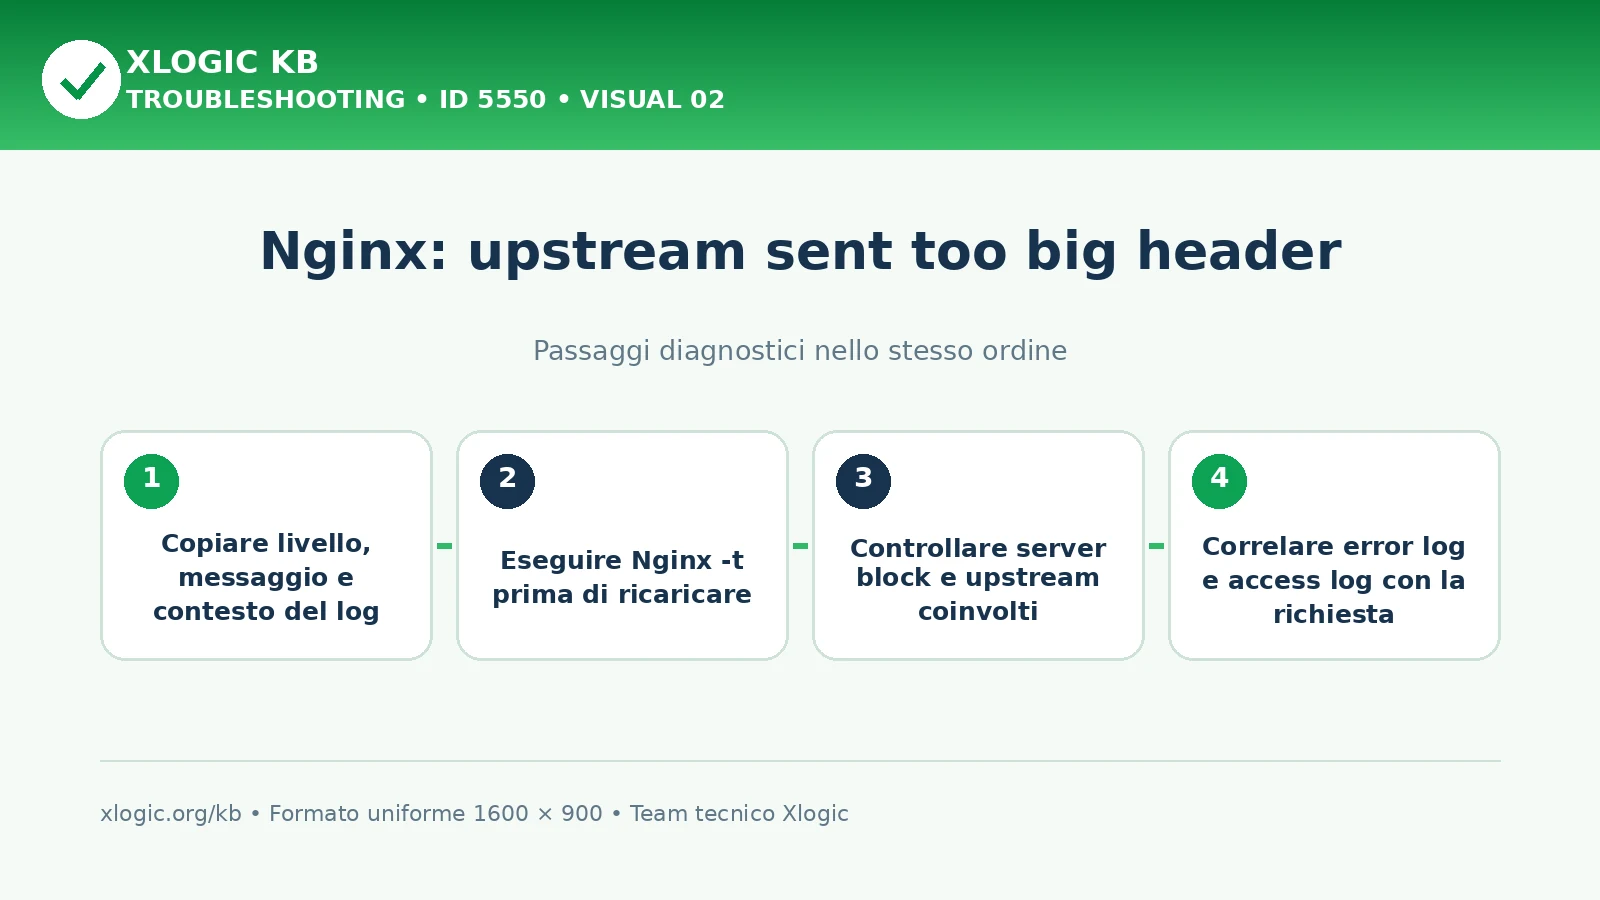Open the card Copiare livello, messaggio e contesto del log

coord(266,545)
